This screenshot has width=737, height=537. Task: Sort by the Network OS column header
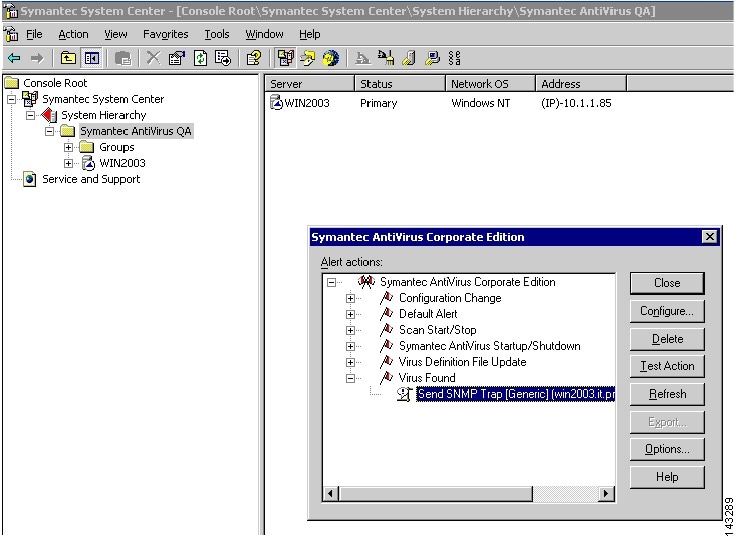pos(490,84)
